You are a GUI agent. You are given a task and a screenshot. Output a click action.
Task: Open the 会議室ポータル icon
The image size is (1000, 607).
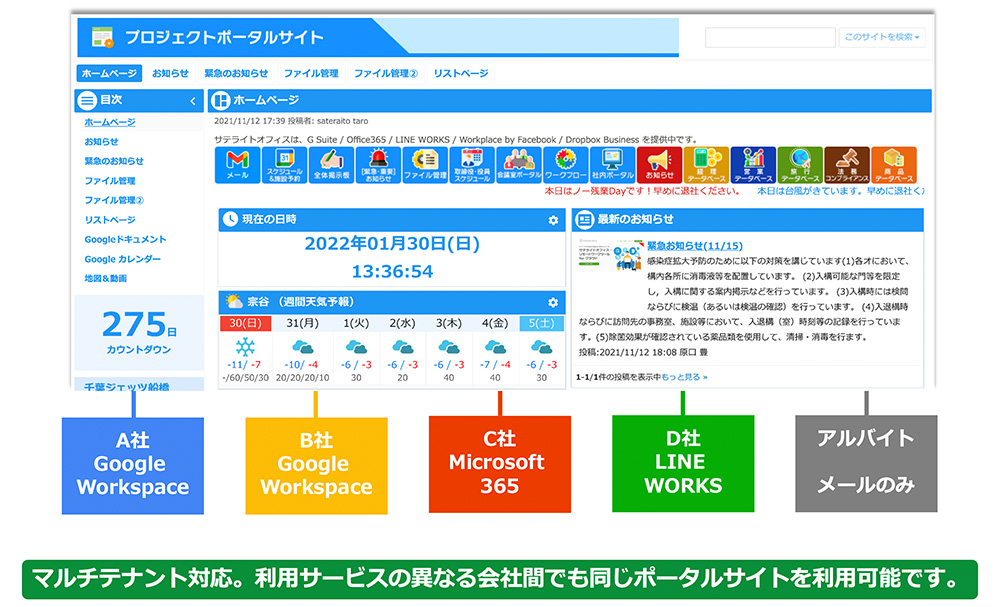pyautogui.click(x=518, y=165)
